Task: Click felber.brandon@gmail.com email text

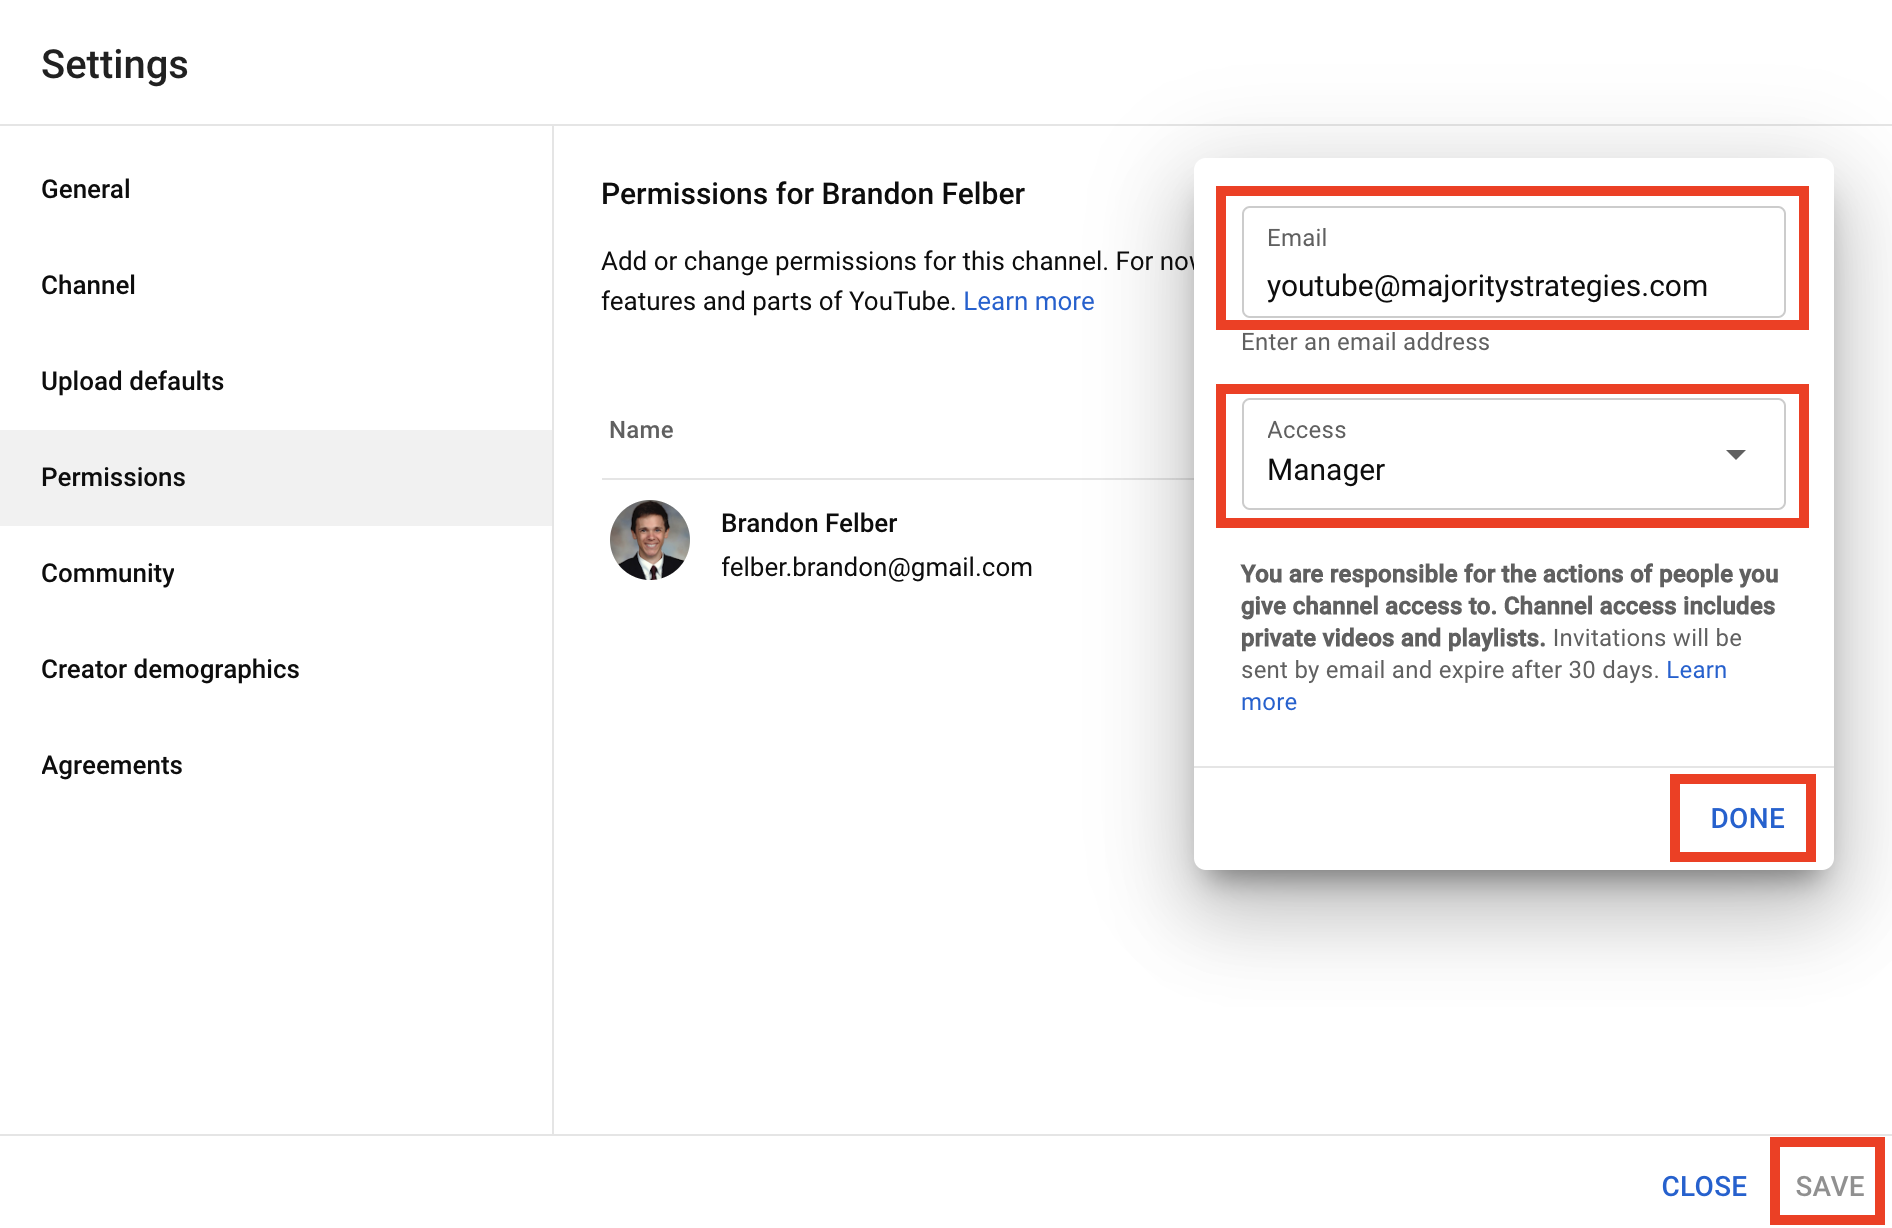Action: (877, 567)
